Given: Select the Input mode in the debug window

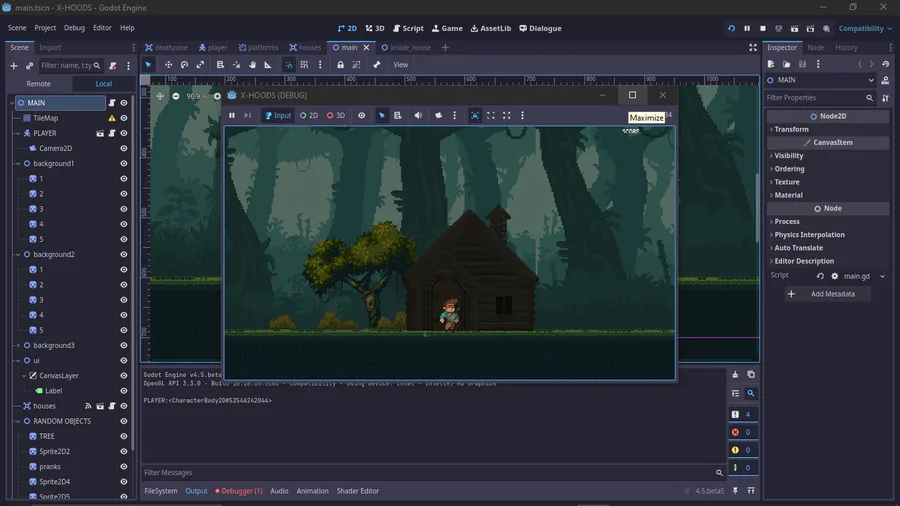Looking at the screenshot, I should [x=278, y=115].
